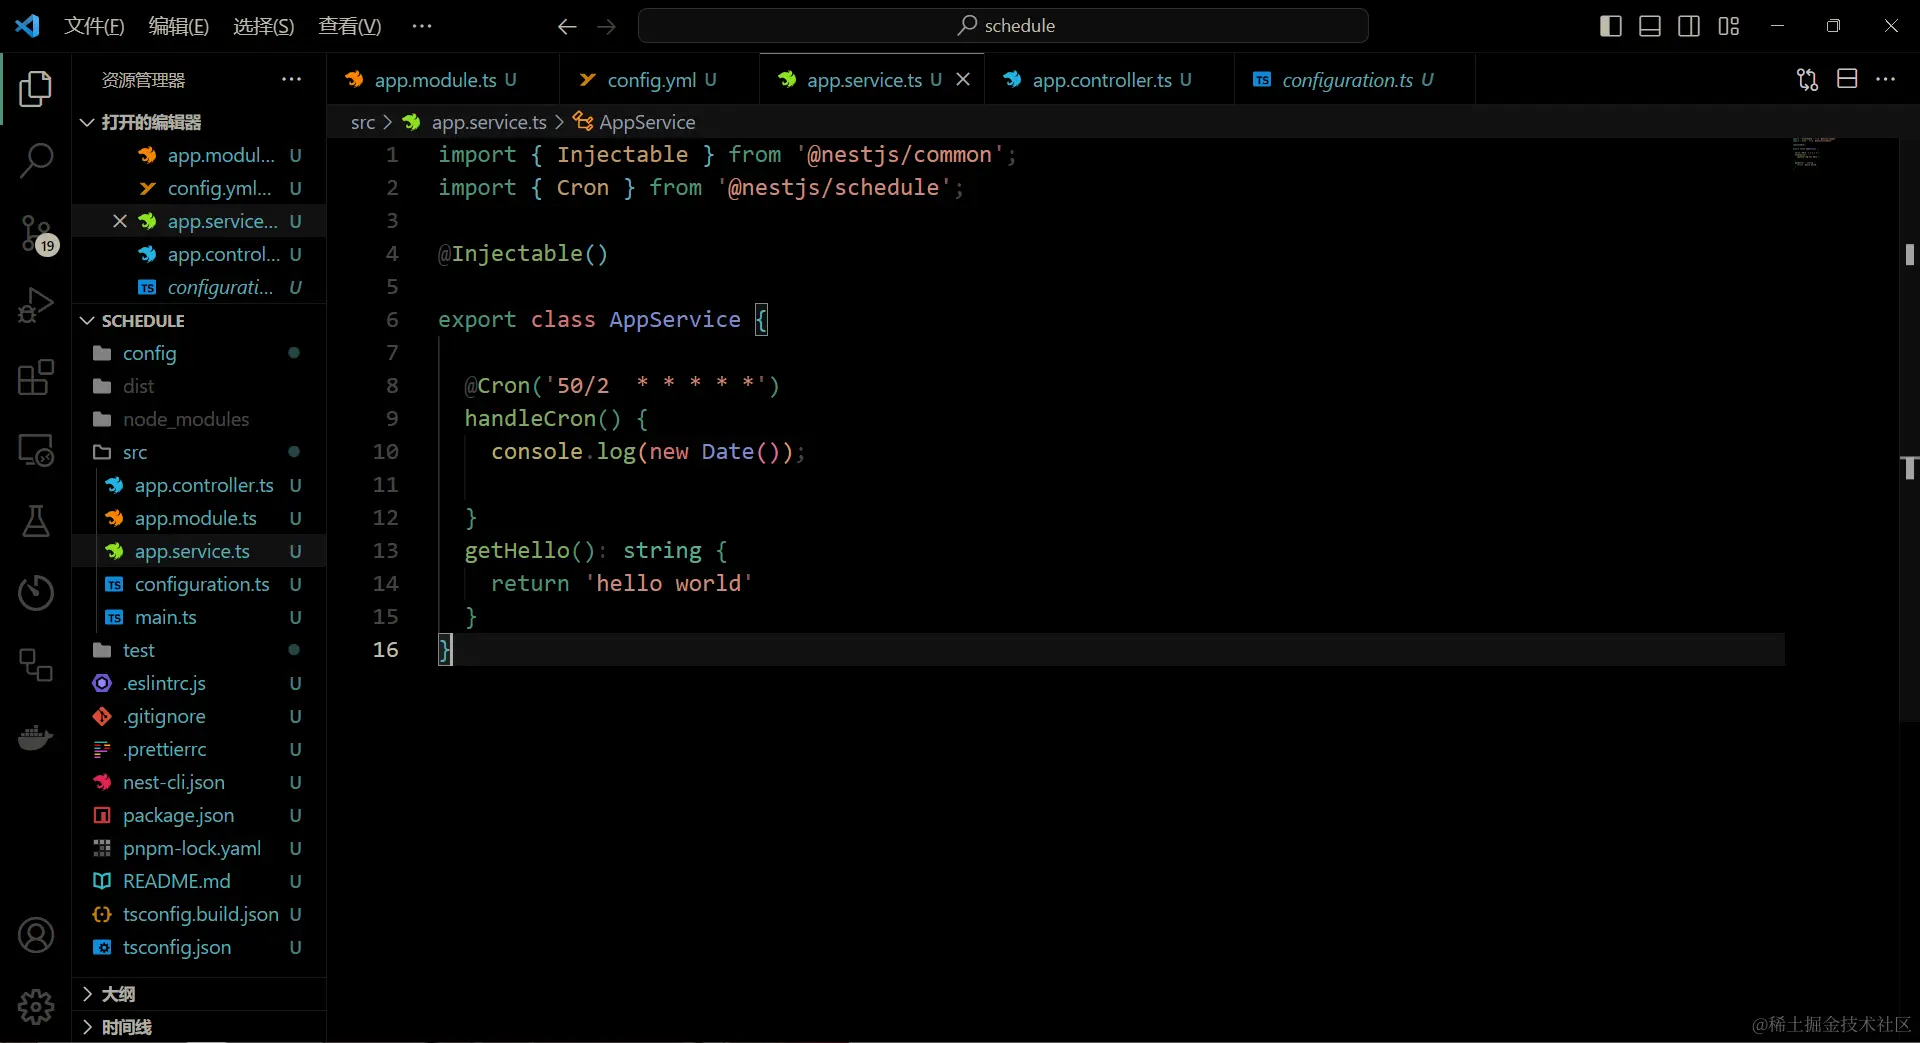Open Remote Explorer view
Viewport: 1920px width, 1043px height.
(36, 449)
